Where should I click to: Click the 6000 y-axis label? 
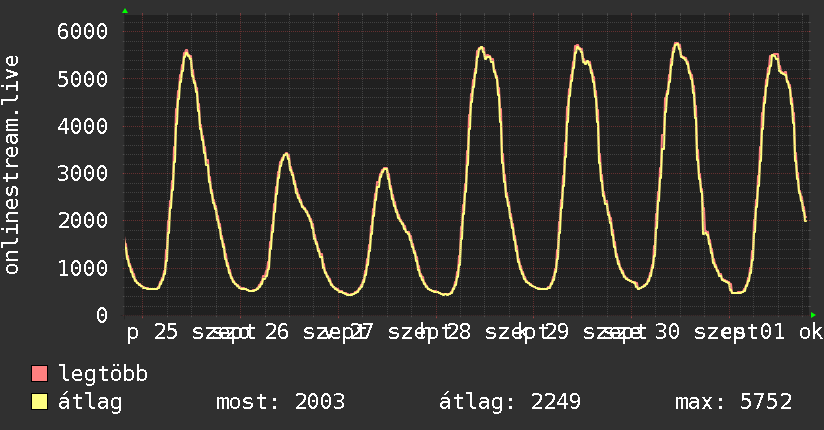click(83, 32)
